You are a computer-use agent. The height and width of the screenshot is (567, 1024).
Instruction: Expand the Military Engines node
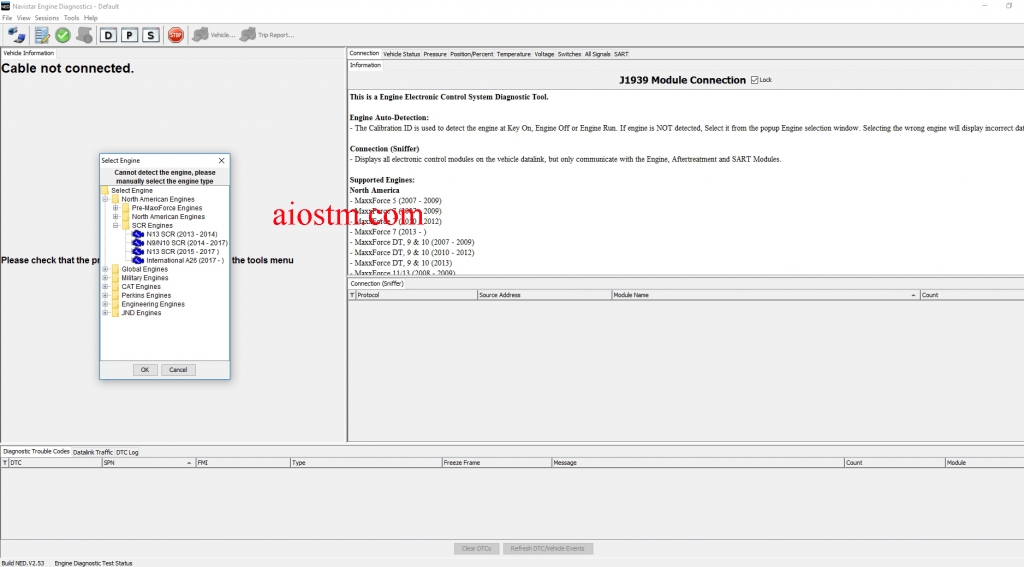(105, 278)
